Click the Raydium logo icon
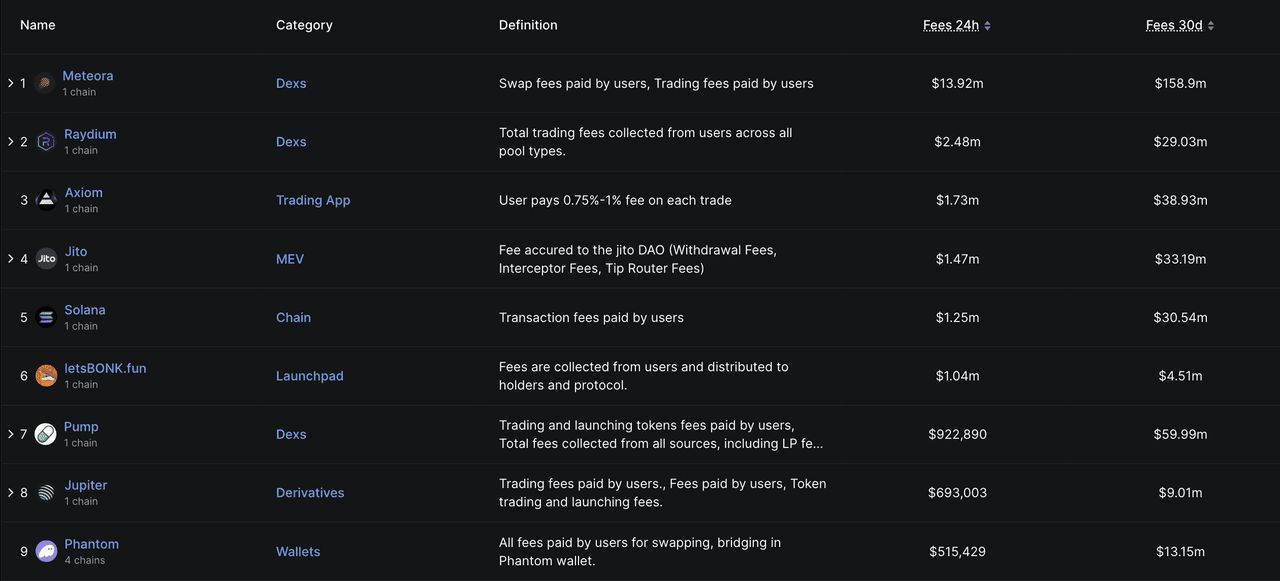 [x=46, y=142]
